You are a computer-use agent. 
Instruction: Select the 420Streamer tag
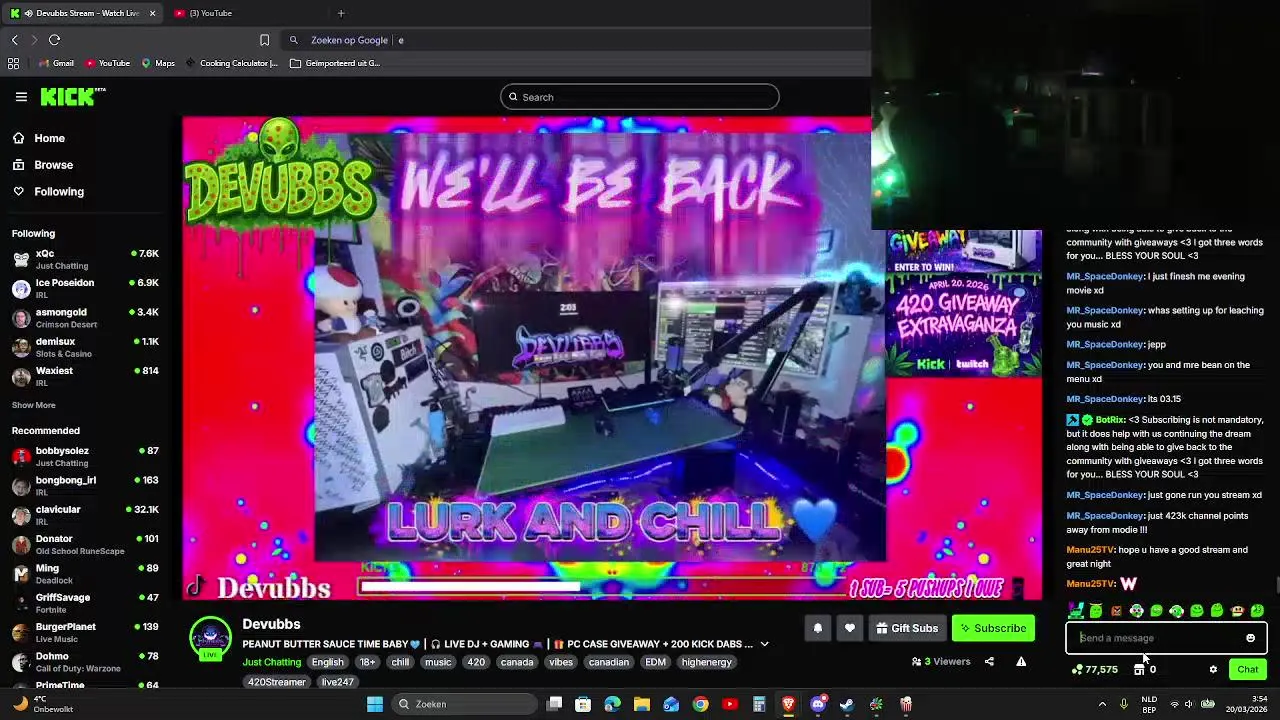coord(277,682)
